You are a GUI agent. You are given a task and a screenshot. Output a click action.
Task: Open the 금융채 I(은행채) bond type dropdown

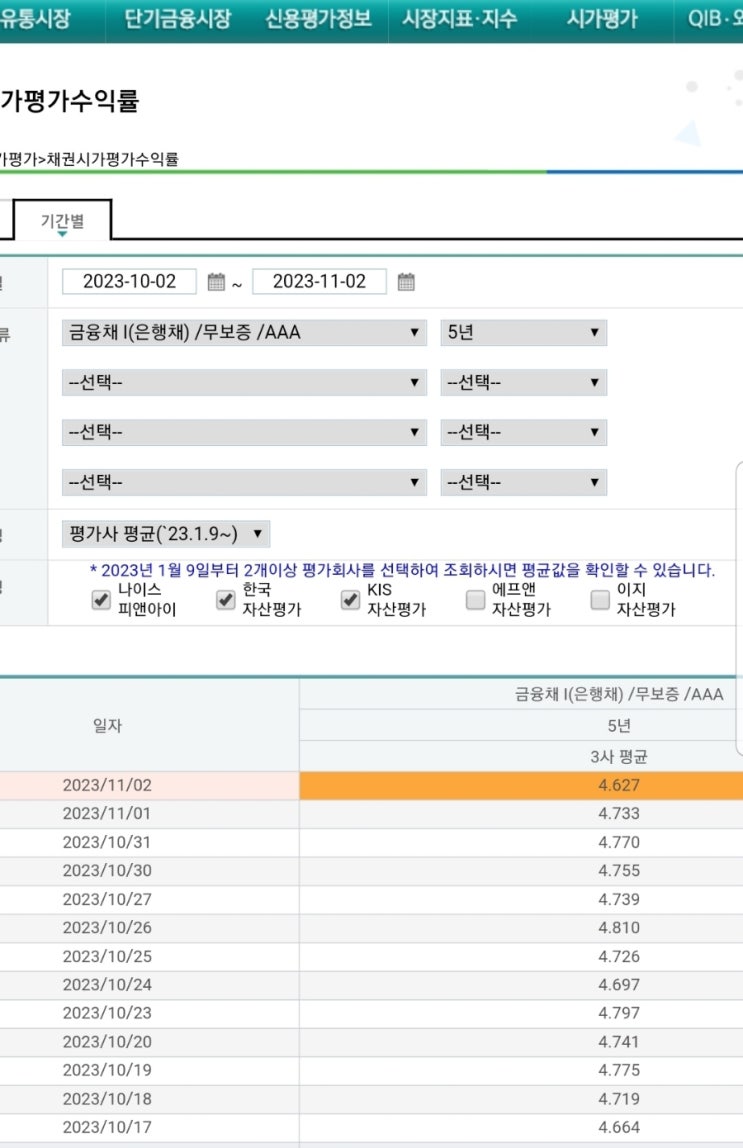[244, 332]
